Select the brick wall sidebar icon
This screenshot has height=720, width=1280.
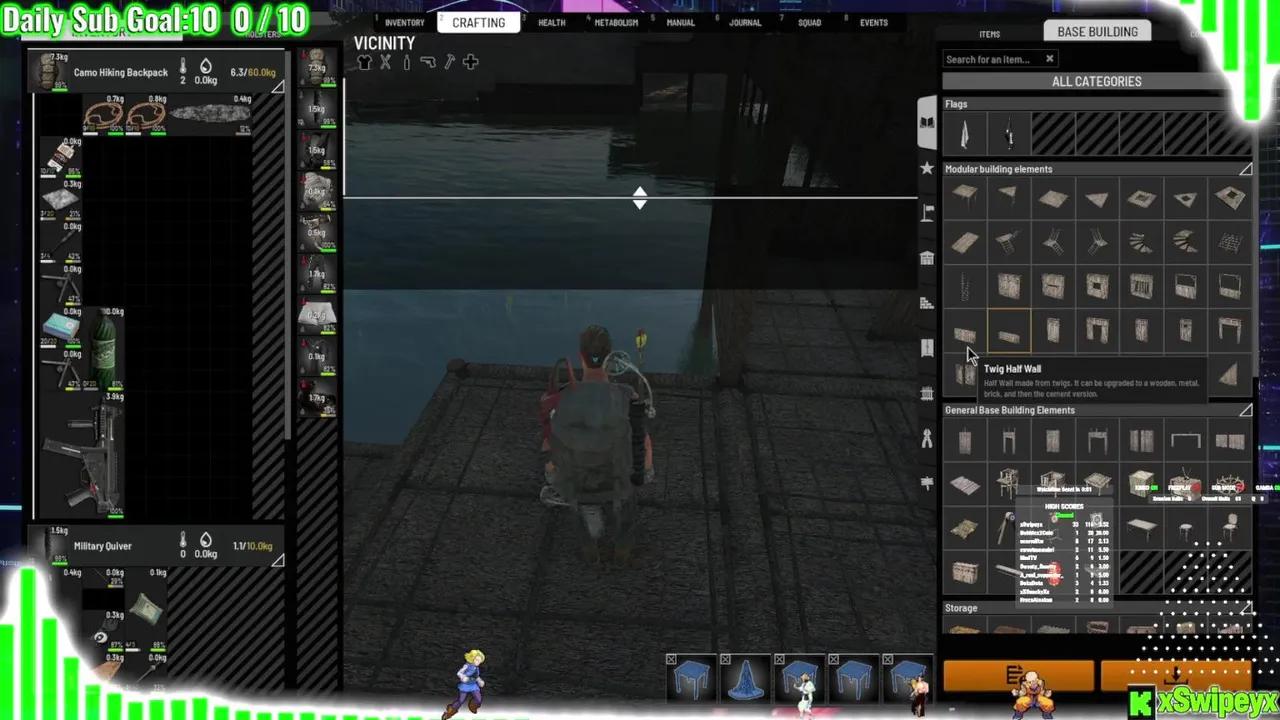coord(927,303)
